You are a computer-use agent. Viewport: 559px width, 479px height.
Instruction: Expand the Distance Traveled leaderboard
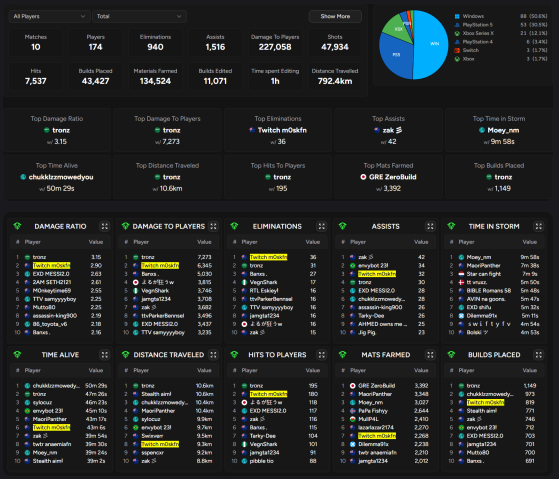(213, 355)
